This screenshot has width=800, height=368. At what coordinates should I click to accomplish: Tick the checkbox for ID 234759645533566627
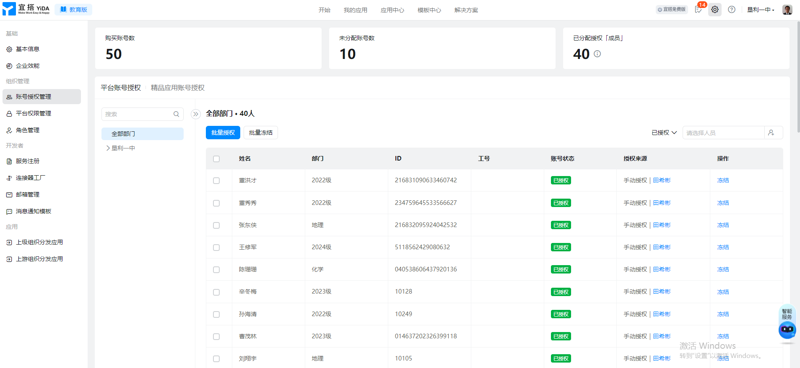tap(216, 203)
